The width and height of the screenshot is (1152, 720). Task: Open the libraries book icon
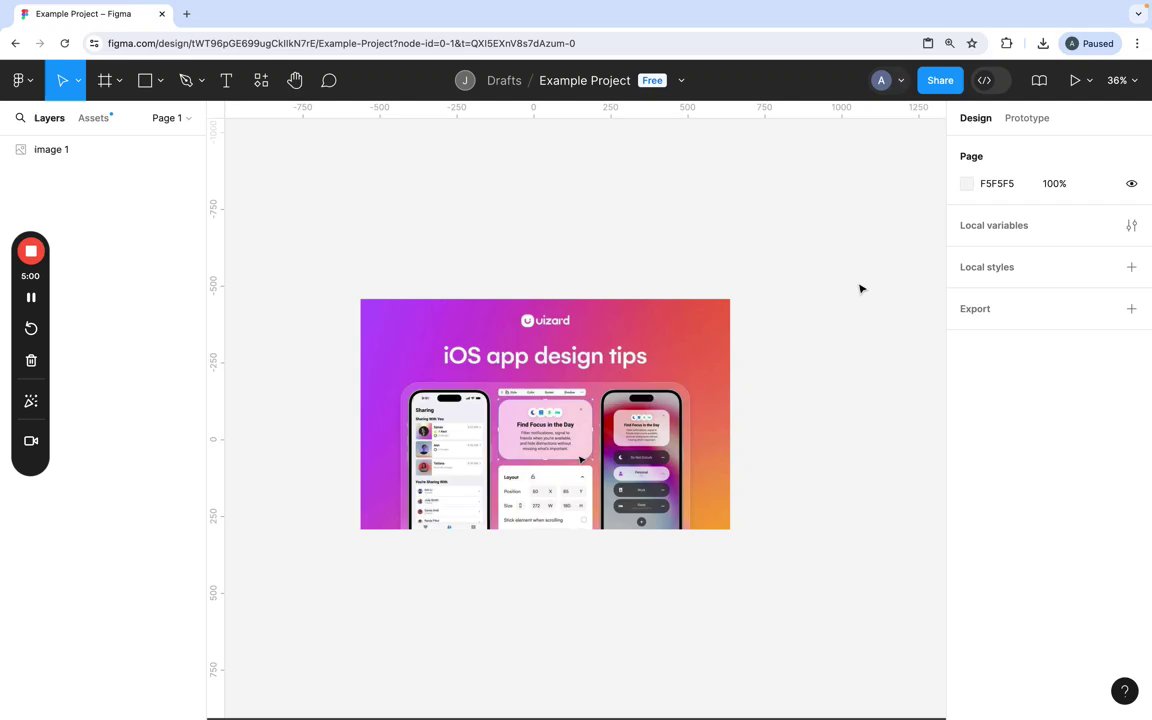[x=1039, y=80]
